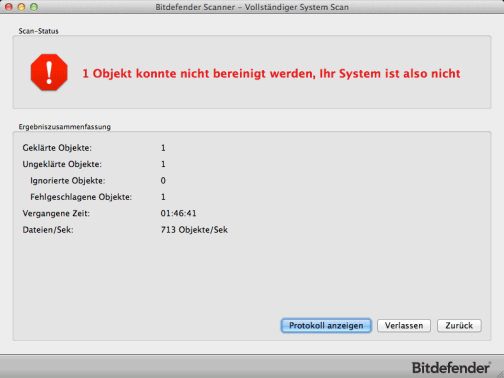Select the red status message text
Image resolution: width=504 pixels, height=378 pixels.
(271, 74)
